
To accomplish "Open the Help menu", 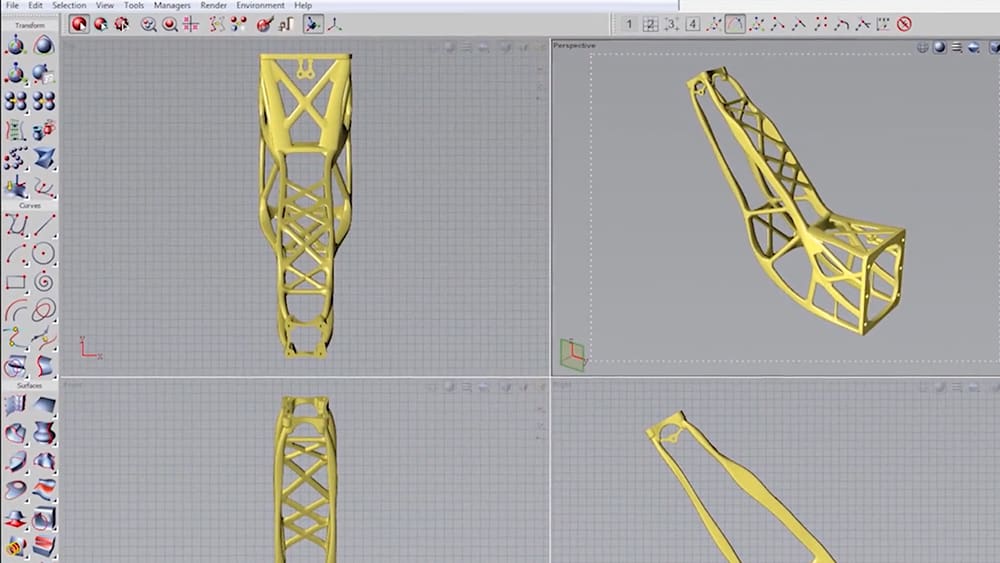I will [303, 5].
